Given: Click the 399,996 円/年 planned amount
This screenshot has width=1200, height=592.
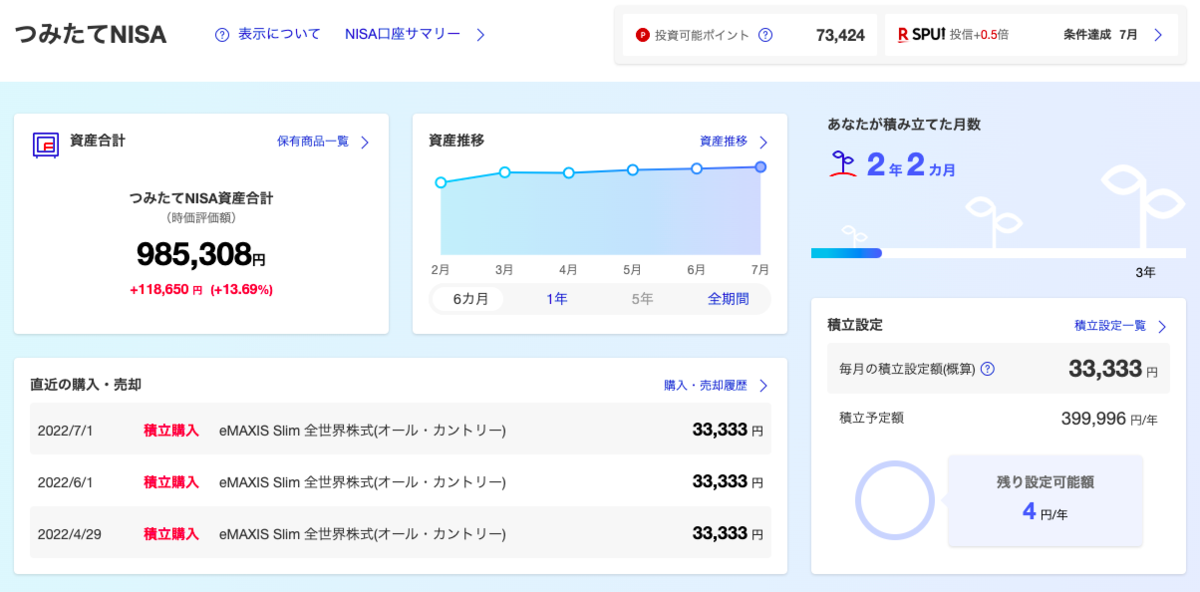Looking at the screenshot, I should coord(1109,419).
